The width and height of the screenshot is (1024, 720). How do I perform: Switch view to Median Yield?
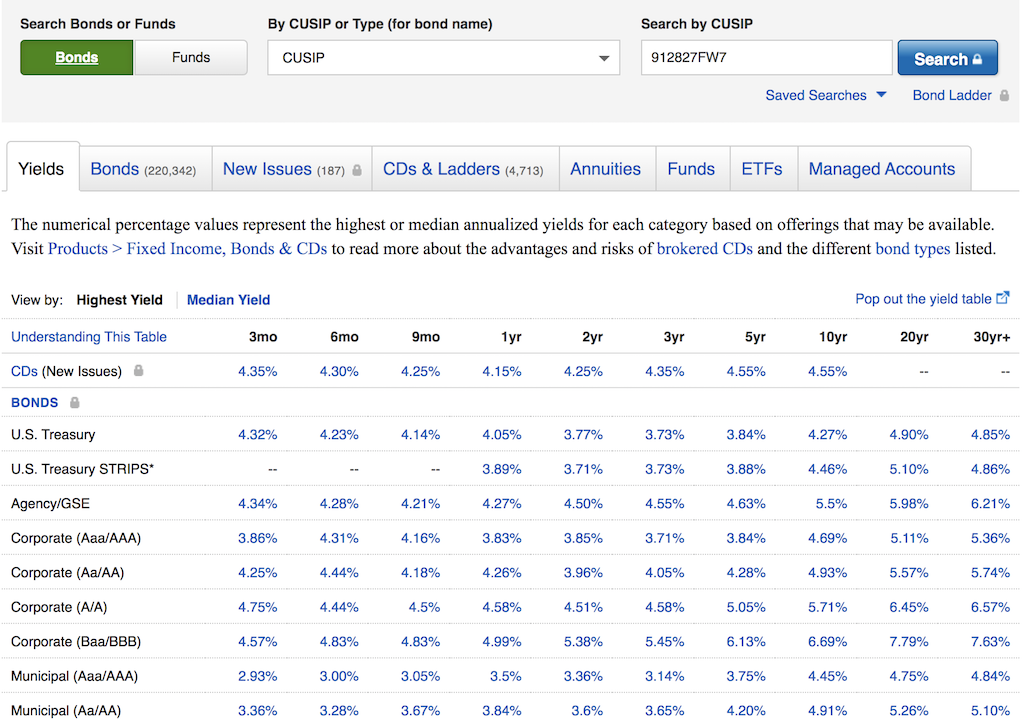(228, 300)
